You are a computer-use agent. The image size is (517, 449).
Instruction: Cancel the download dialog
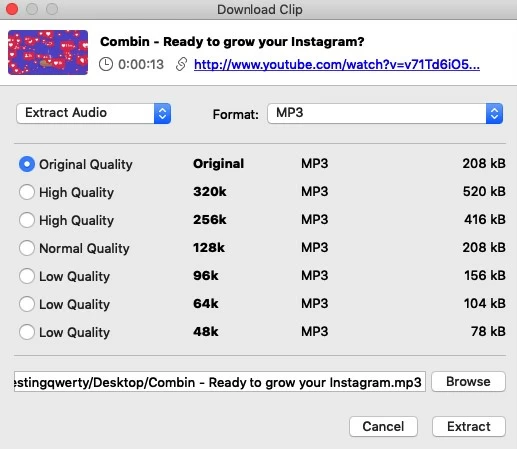pyautogui.click(x=383, y=426)
